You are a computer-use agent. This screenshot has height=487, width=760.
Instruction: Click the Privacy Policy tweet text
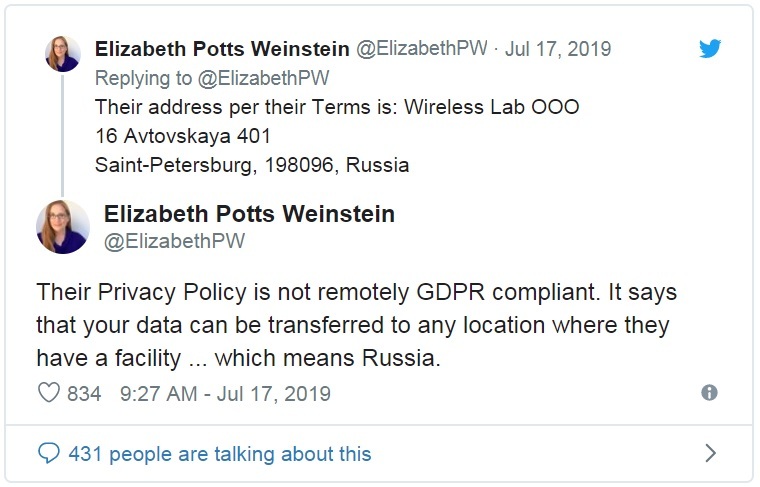pos(356,325)
